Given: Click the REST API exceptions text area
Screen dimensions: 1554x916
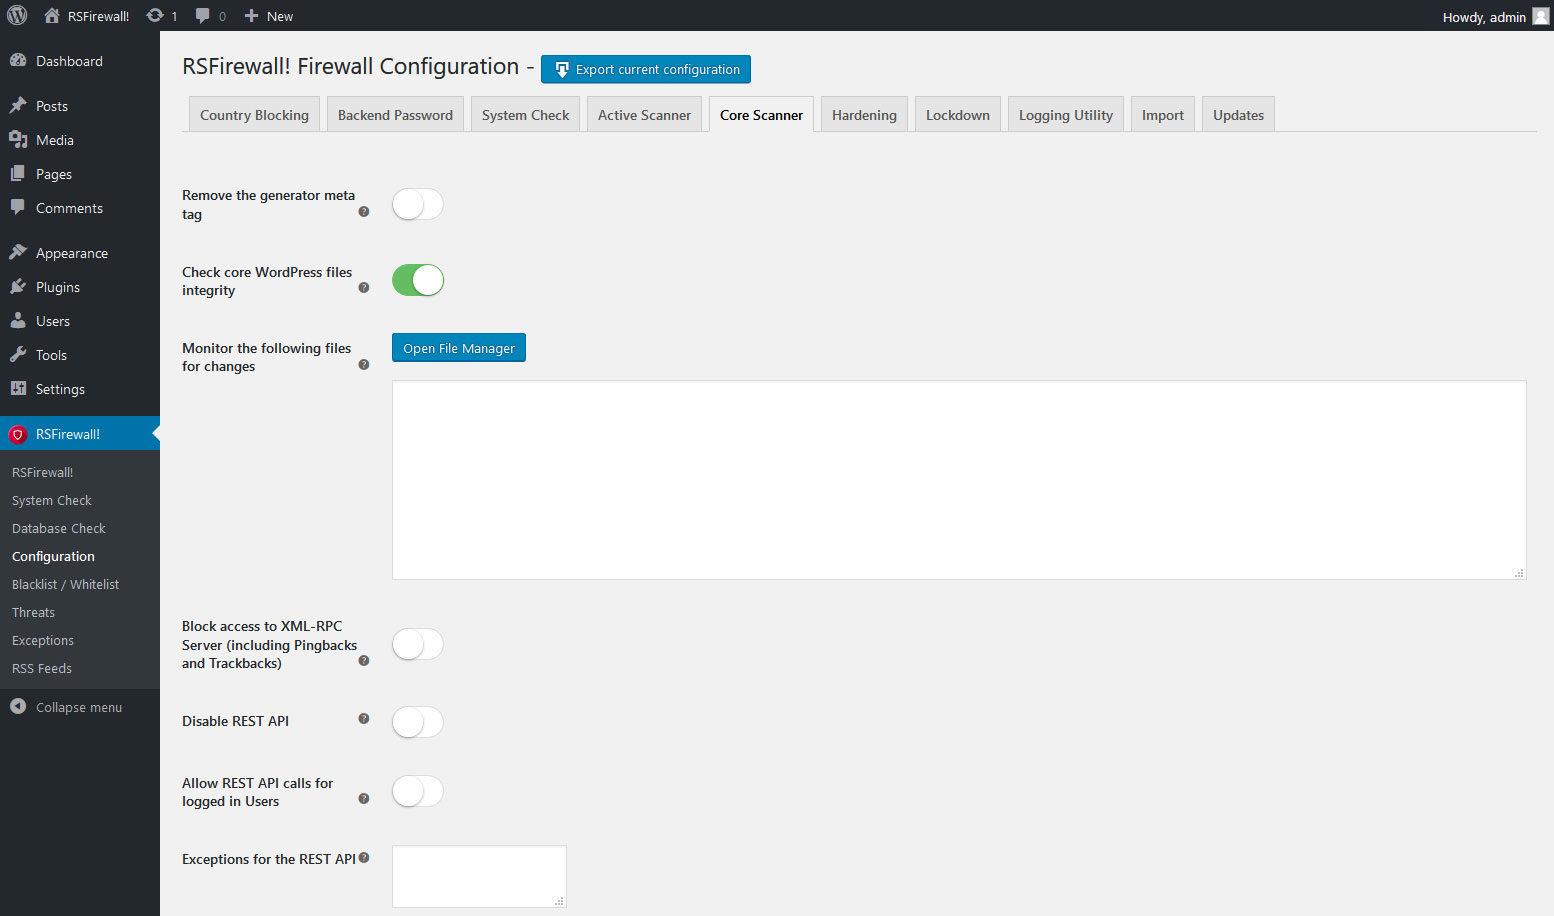Looking at the screenshot, I should (x=479, y=876).
